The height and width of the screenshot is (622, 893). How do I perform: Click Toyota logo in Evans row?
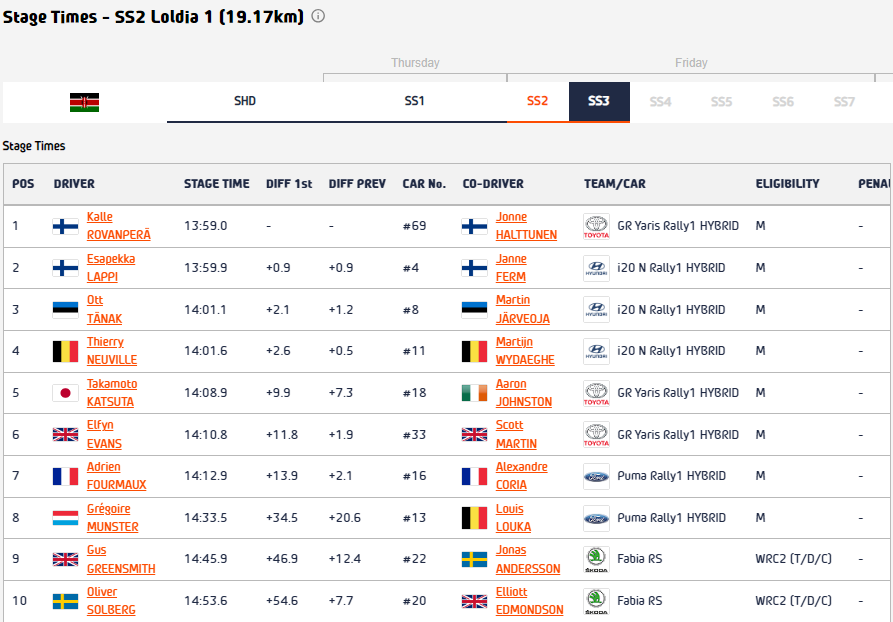tap(596, 435)
